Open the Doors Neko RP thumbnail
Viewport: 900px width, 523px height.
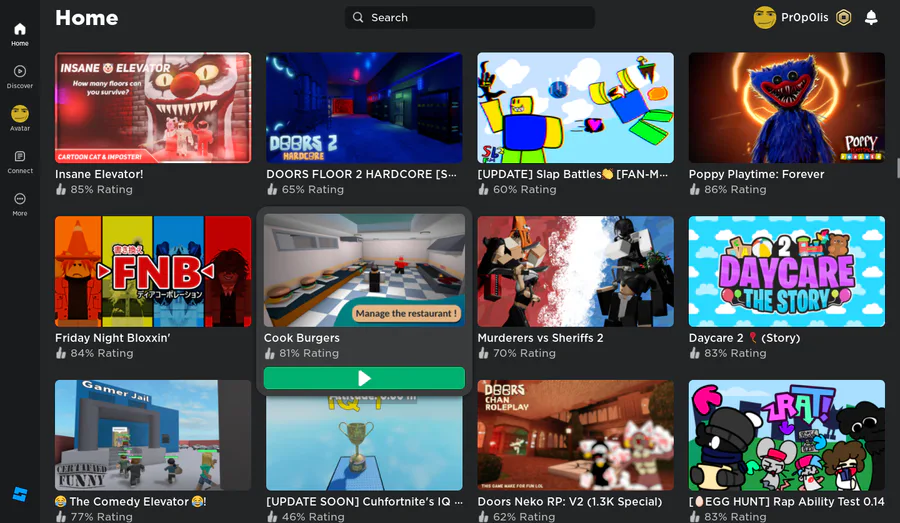click(x=575, y=435)
